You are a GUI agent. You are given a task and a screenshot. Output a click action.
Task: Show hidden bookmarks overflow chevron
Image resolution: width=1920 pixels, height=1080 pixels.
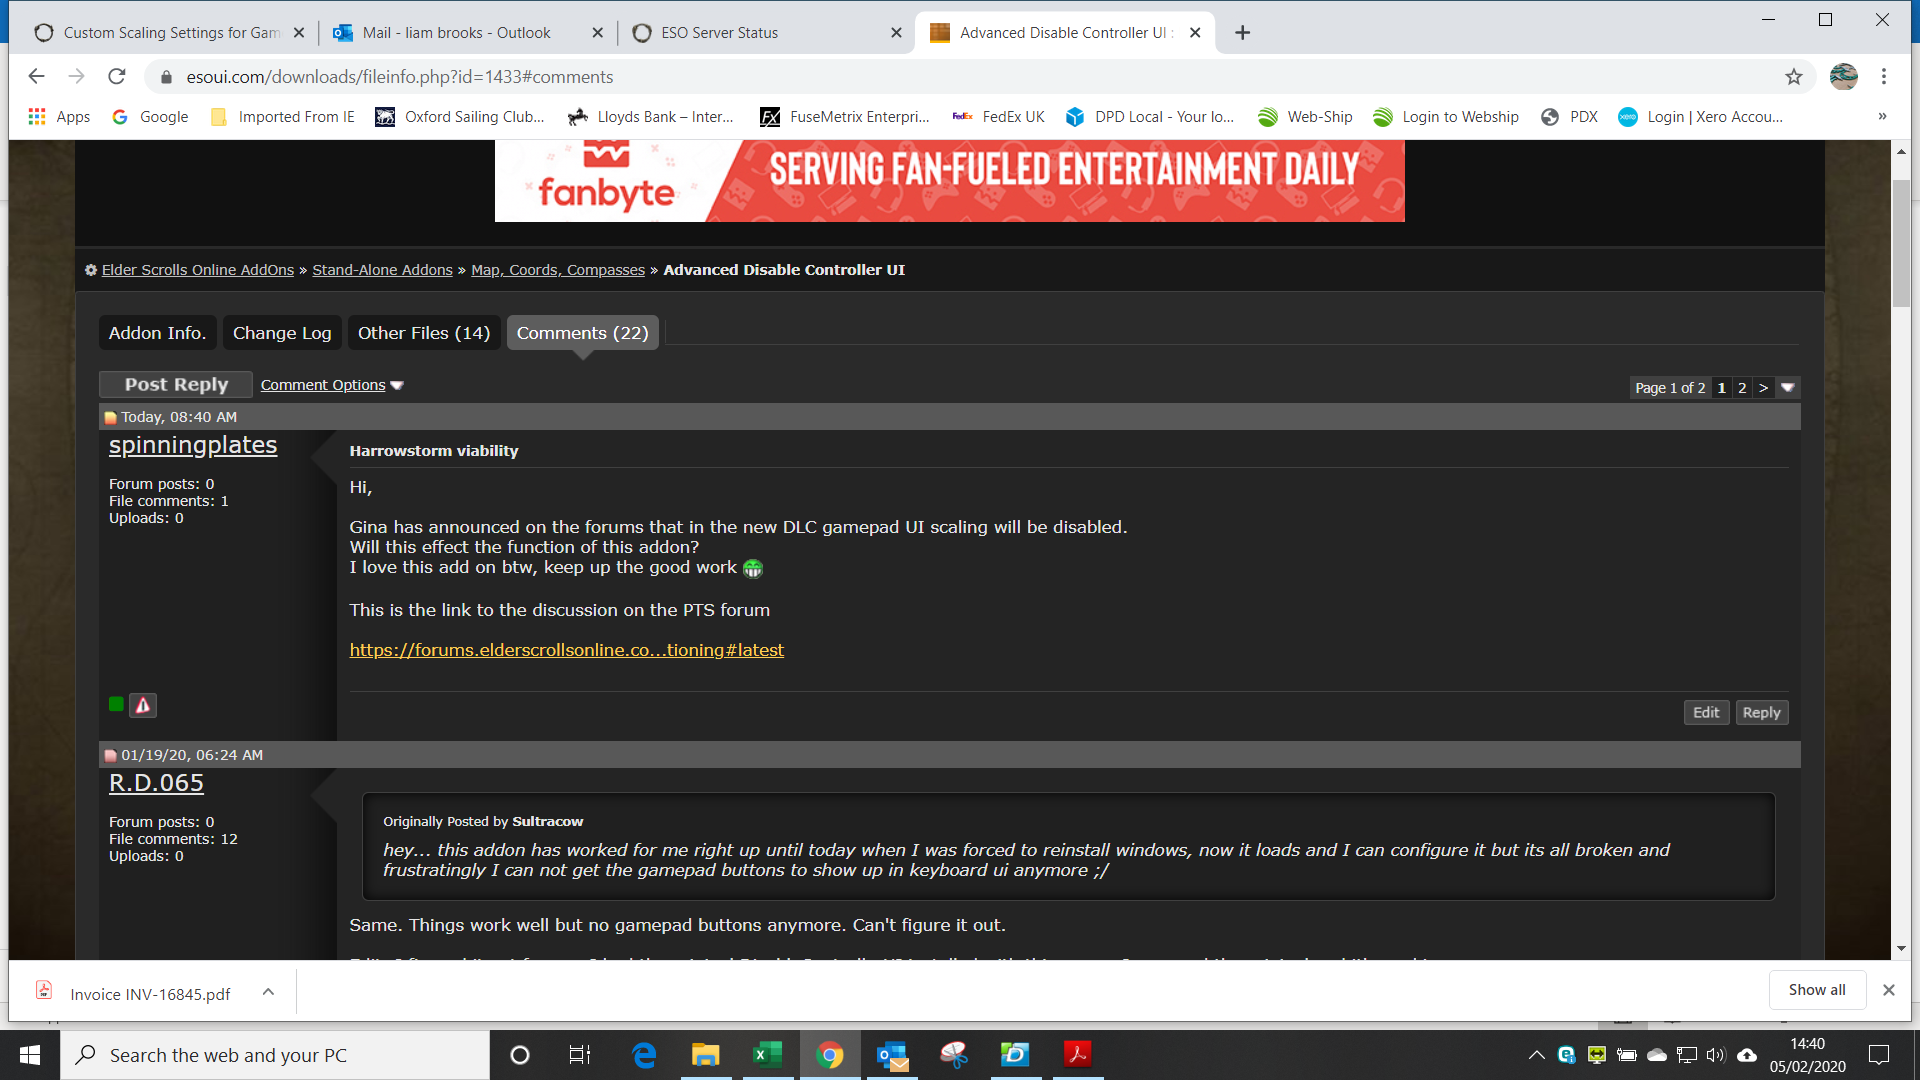click(1882, 117)
